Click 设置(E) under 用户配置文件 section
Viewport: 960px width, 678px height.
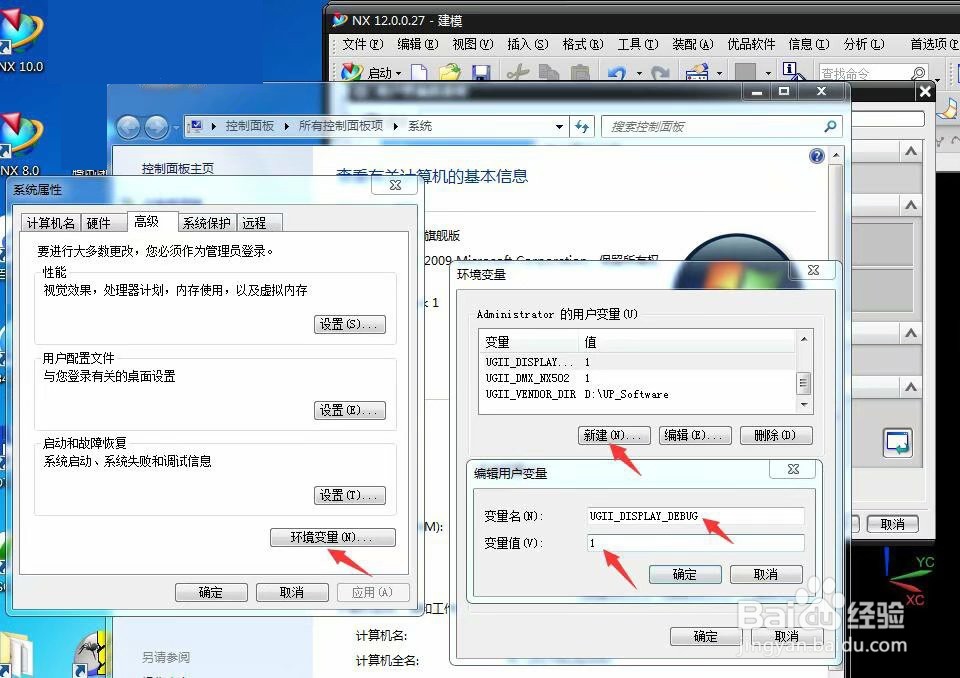pyautogui.click(x=350, y=410)
